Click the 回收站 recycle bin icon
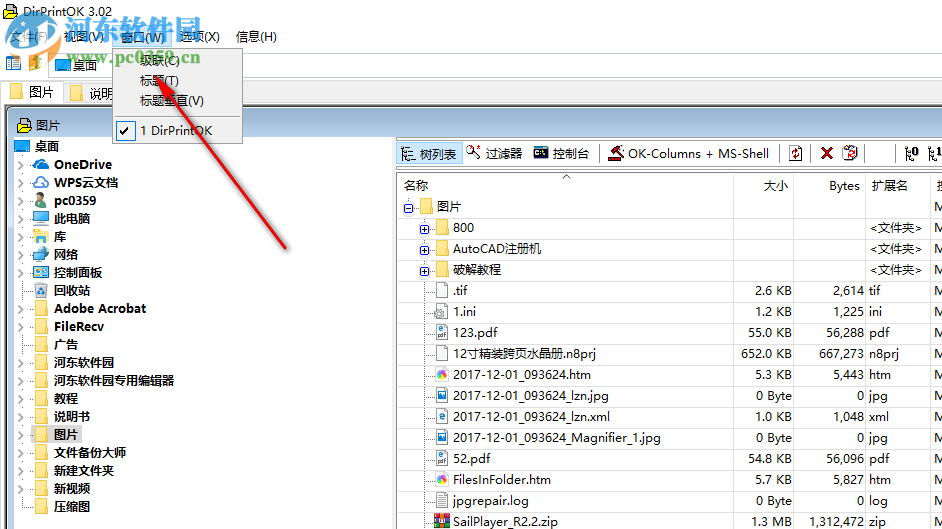Screen dimensions: 942x529 coord(41,291)
